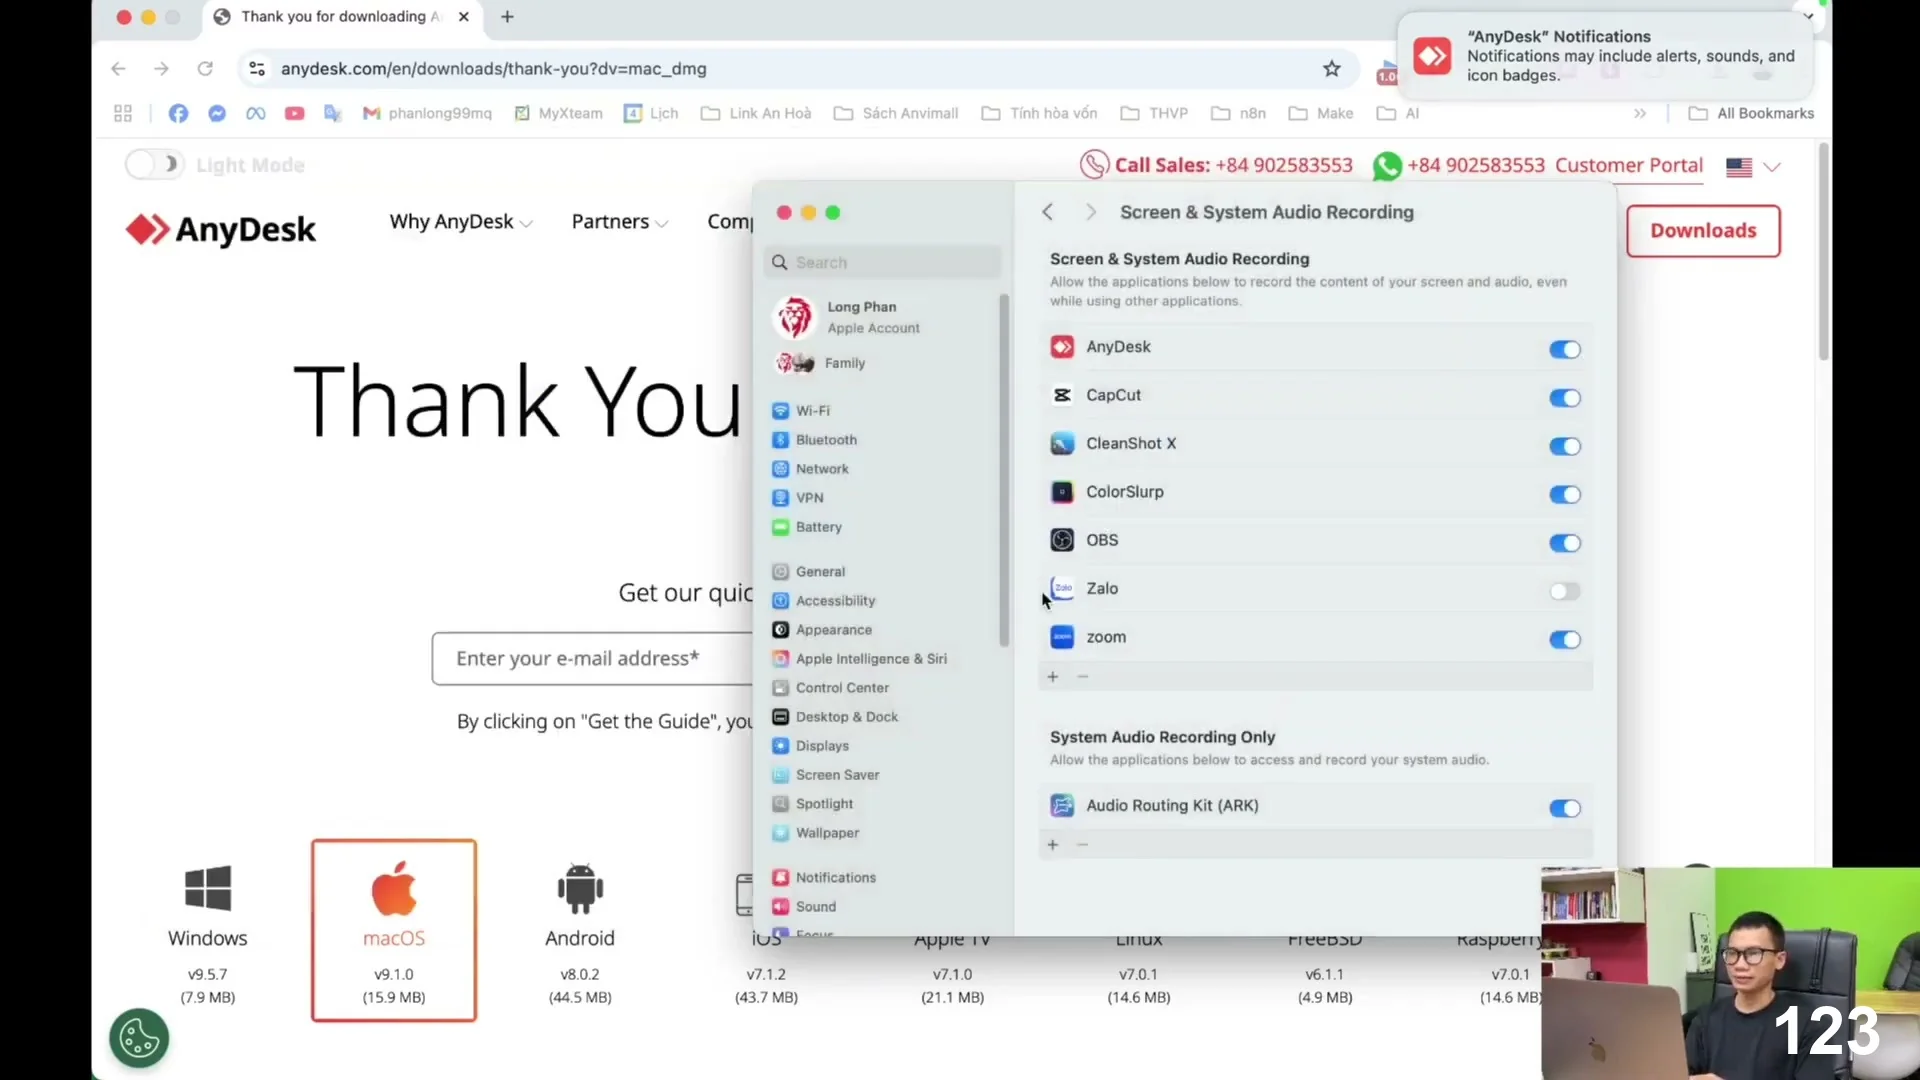Click the Downloads button
The width and height of the screenshot is (1920, 1080).
point(1703,231)
